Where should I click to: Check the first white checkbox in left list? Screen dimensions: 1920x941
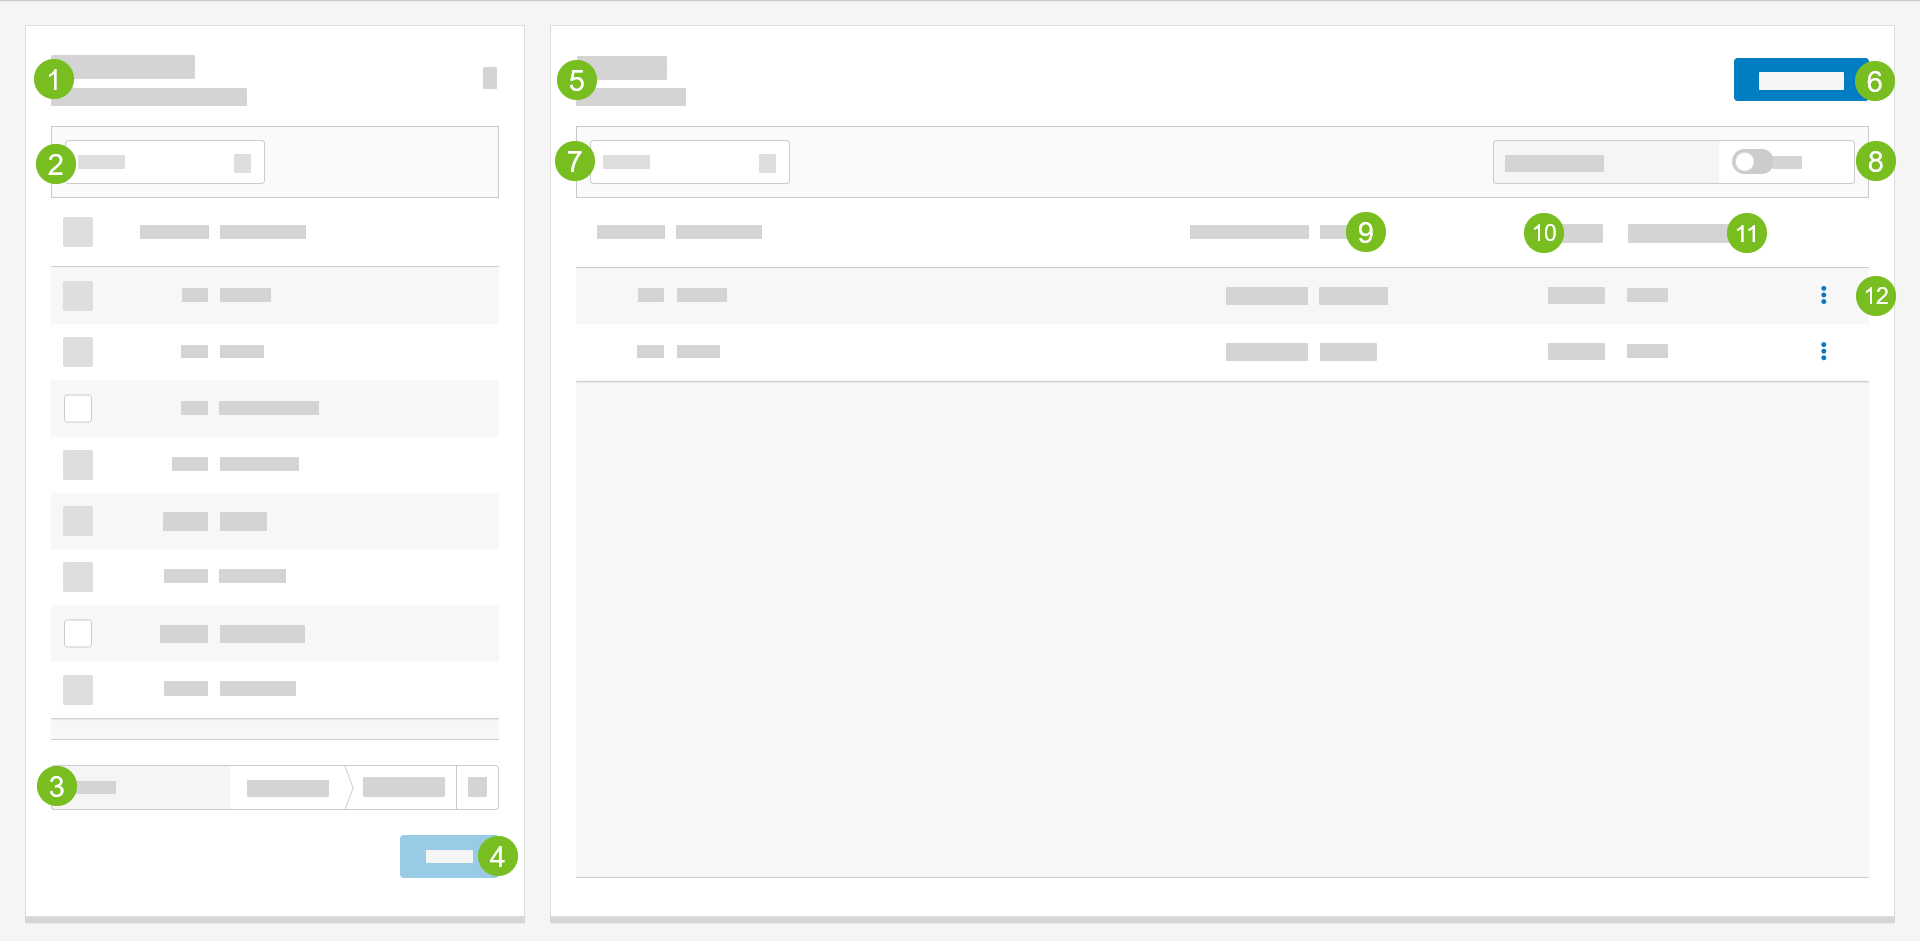[78, 408]
